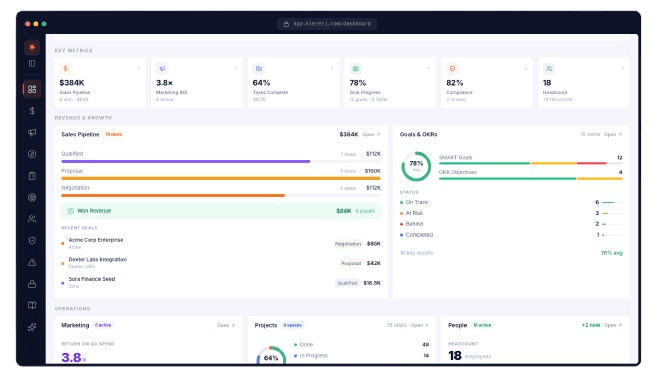This screenshot has height=377, width=662.
Task: Click the 78% avg circular progress ring
Action: pos(416,166)
